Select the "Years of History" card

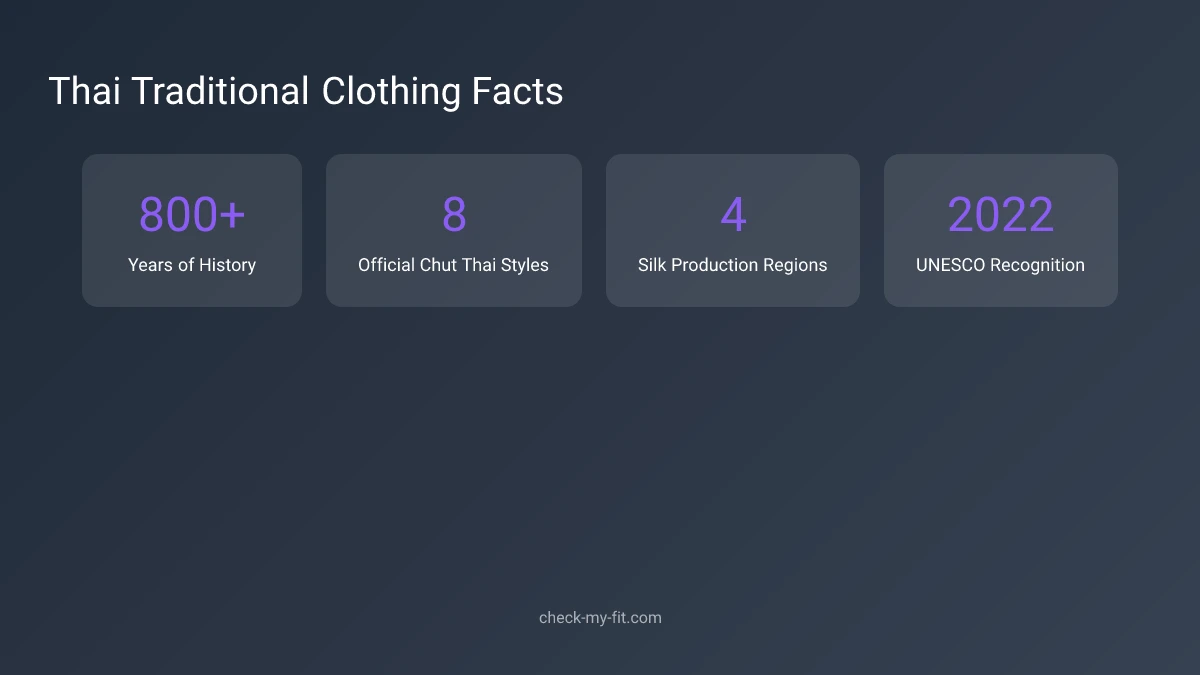192,230
